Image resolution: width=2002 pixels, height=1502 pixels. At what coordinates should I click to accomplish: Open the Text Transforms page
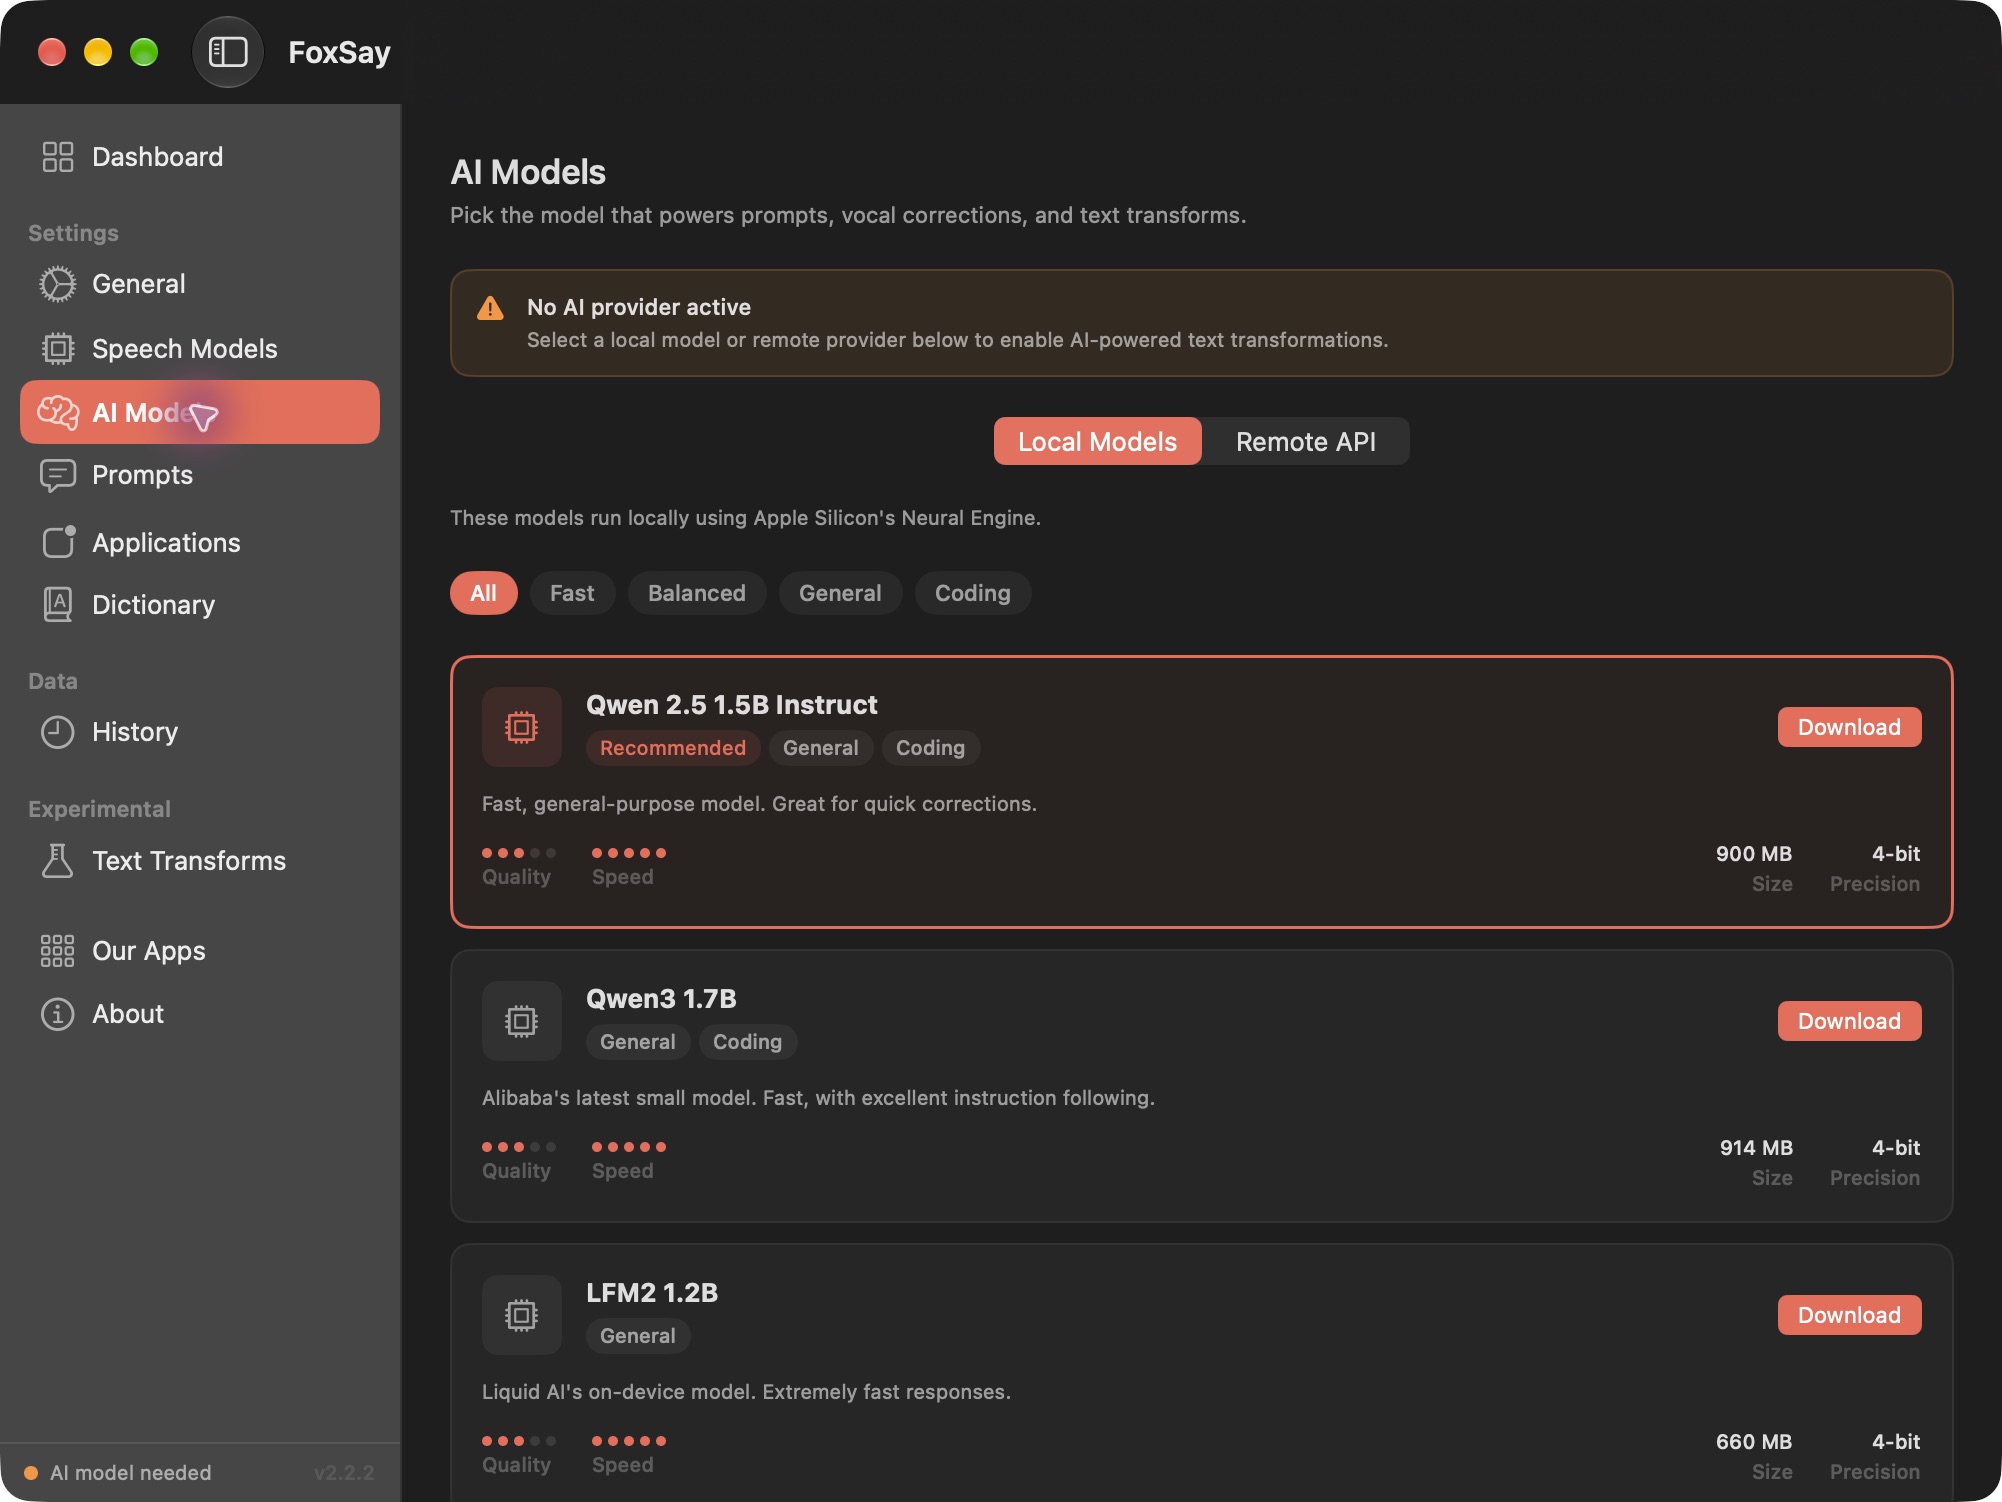200,860
